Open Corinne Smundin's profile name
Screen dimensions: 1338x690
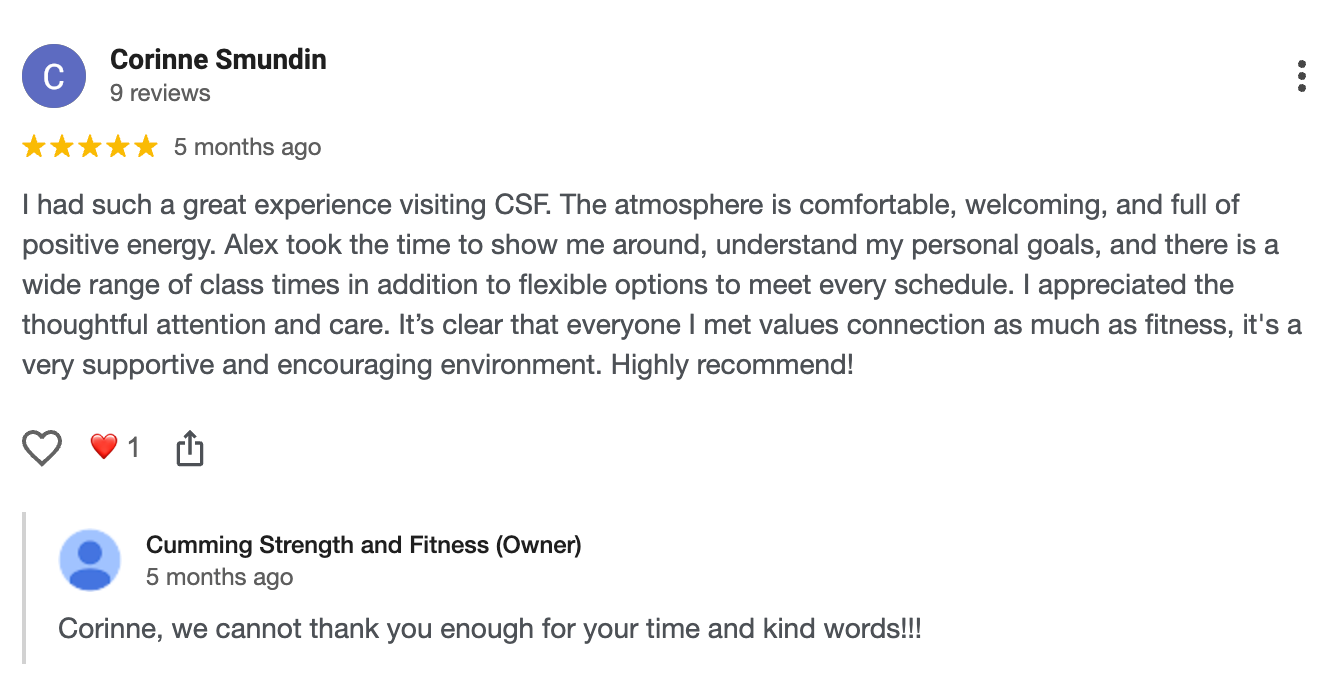(x=218, y=60)
